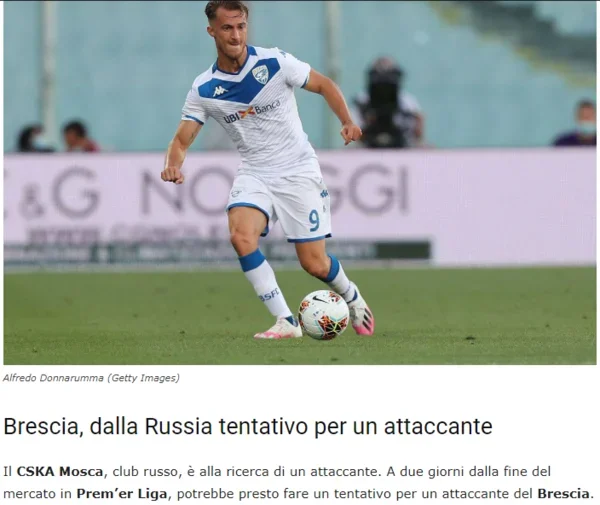Click the Brescia crest on the shirt
The height and width of the screenshot is (505, 600).
[x=260, y=74]
